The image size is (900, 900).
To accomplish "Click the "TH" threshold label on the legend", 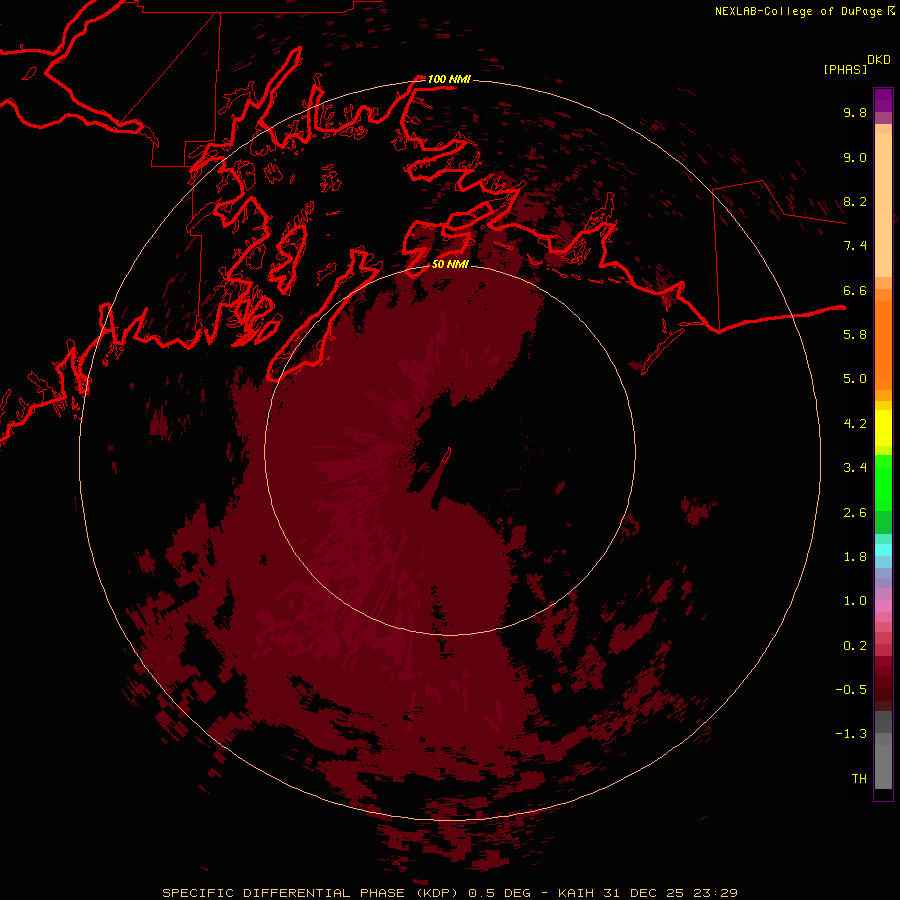I will (x=859, y=778).
